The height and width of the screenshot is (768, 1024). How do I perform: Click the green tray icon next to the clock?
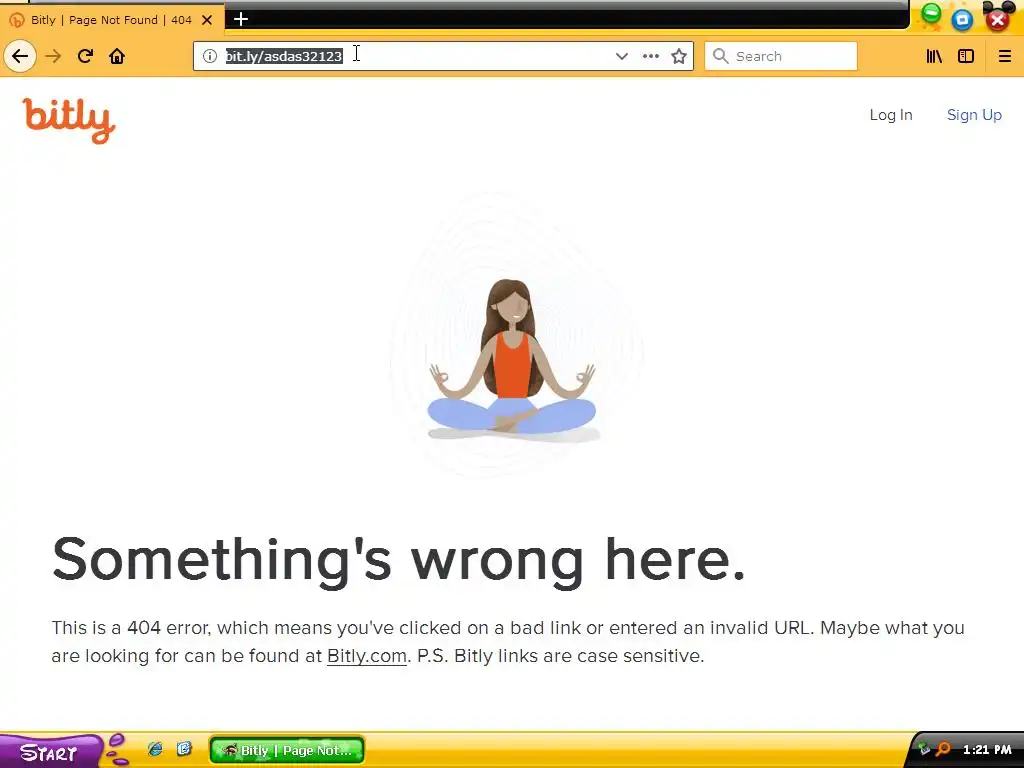pyautogui.click(x=924, y=750)
